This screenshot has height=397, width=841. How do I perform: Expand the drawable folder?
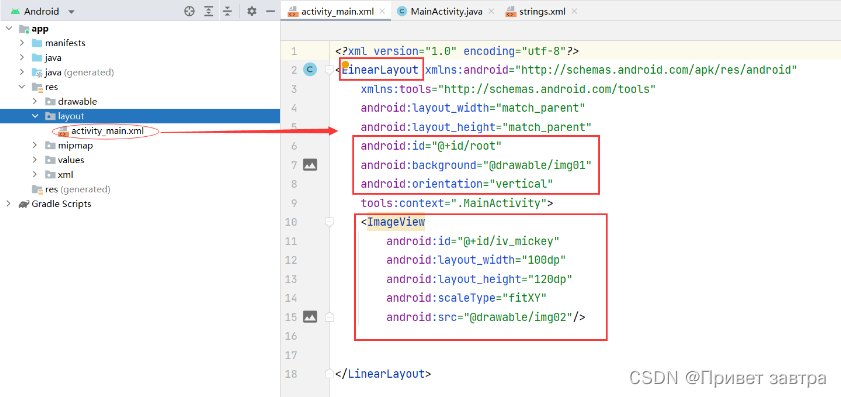(x=35, y=101)
